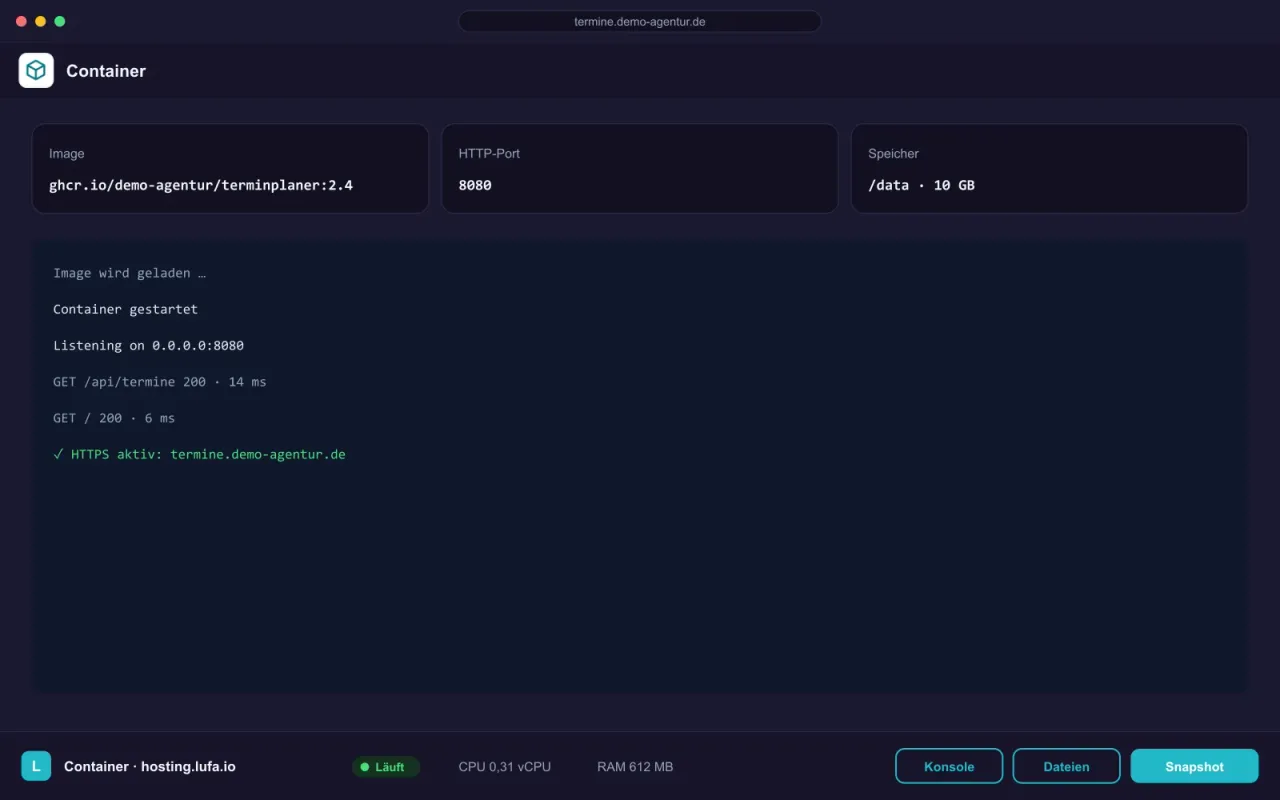This screenshot has width=1280, height=800.
Task: Create a Snapshot with the Snapshot button
Action: 1194,766
